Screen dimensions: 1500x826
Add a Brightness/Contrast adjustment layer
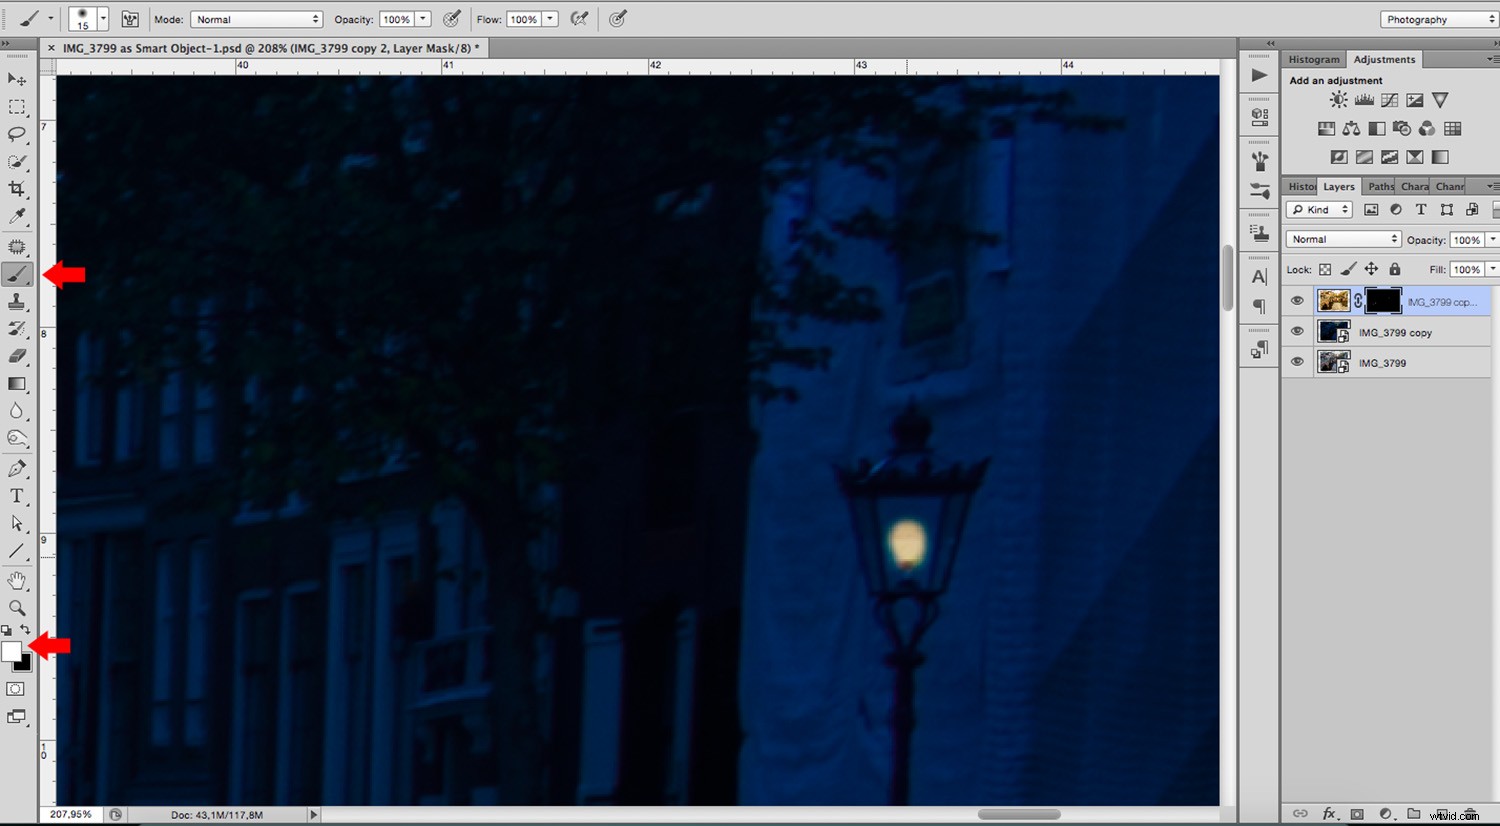1338,100
